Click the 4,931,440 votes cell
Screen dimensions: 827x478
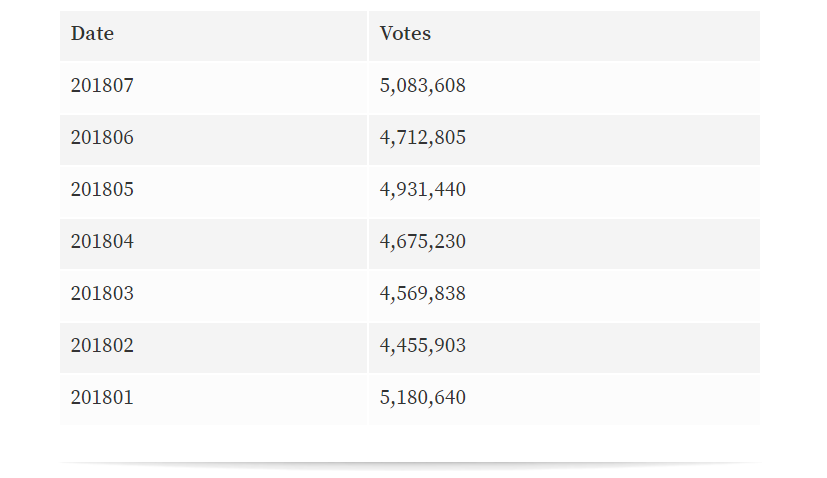coord(423,190)
